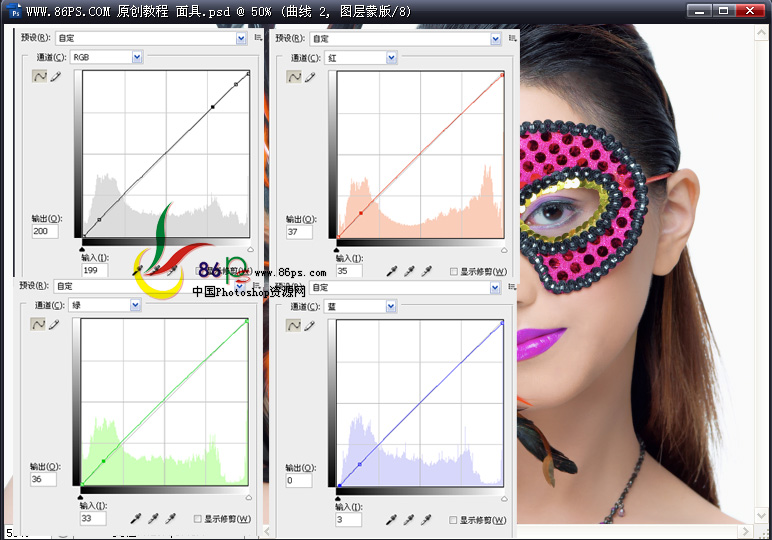Pick the black point eyedropper in Blue panel
The width and height of the screenshot is (772, 540).
tap(391, 519)
